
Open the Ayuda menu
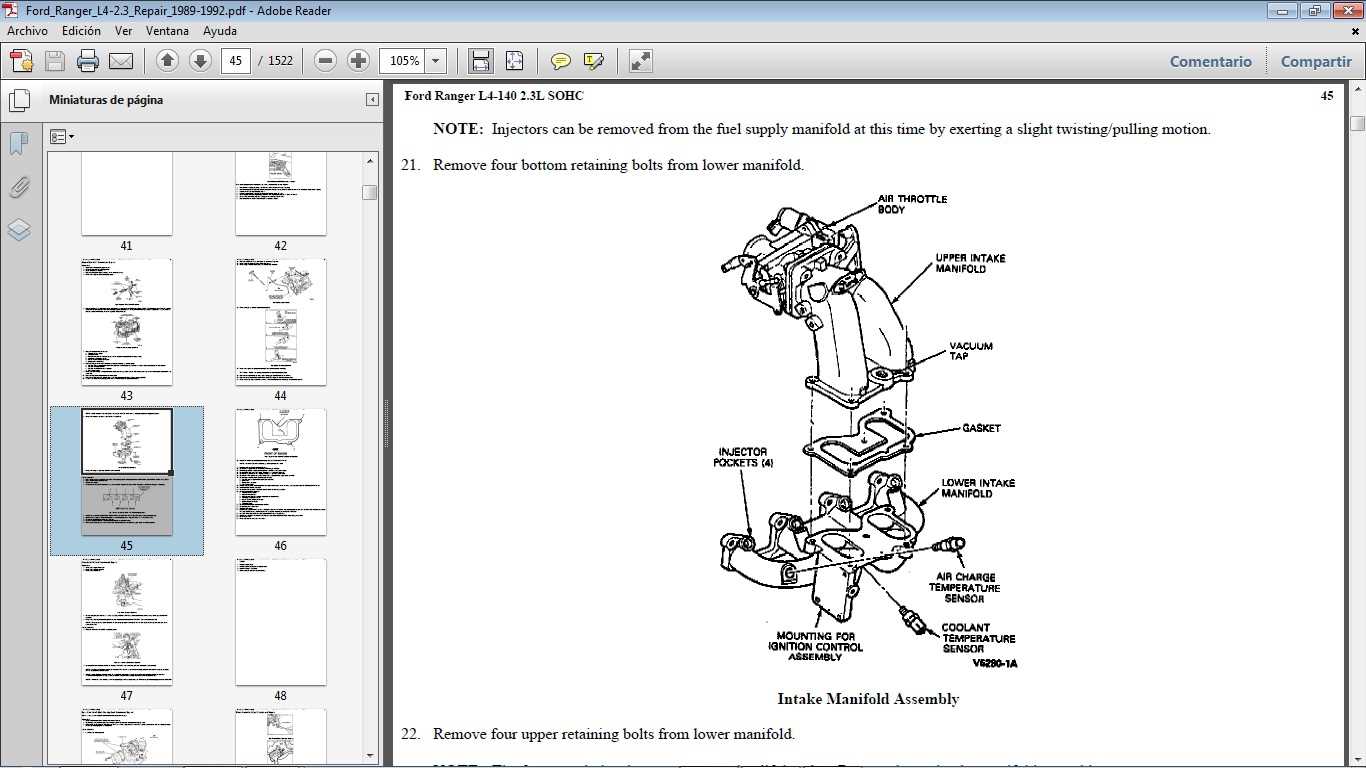(220, 31)
